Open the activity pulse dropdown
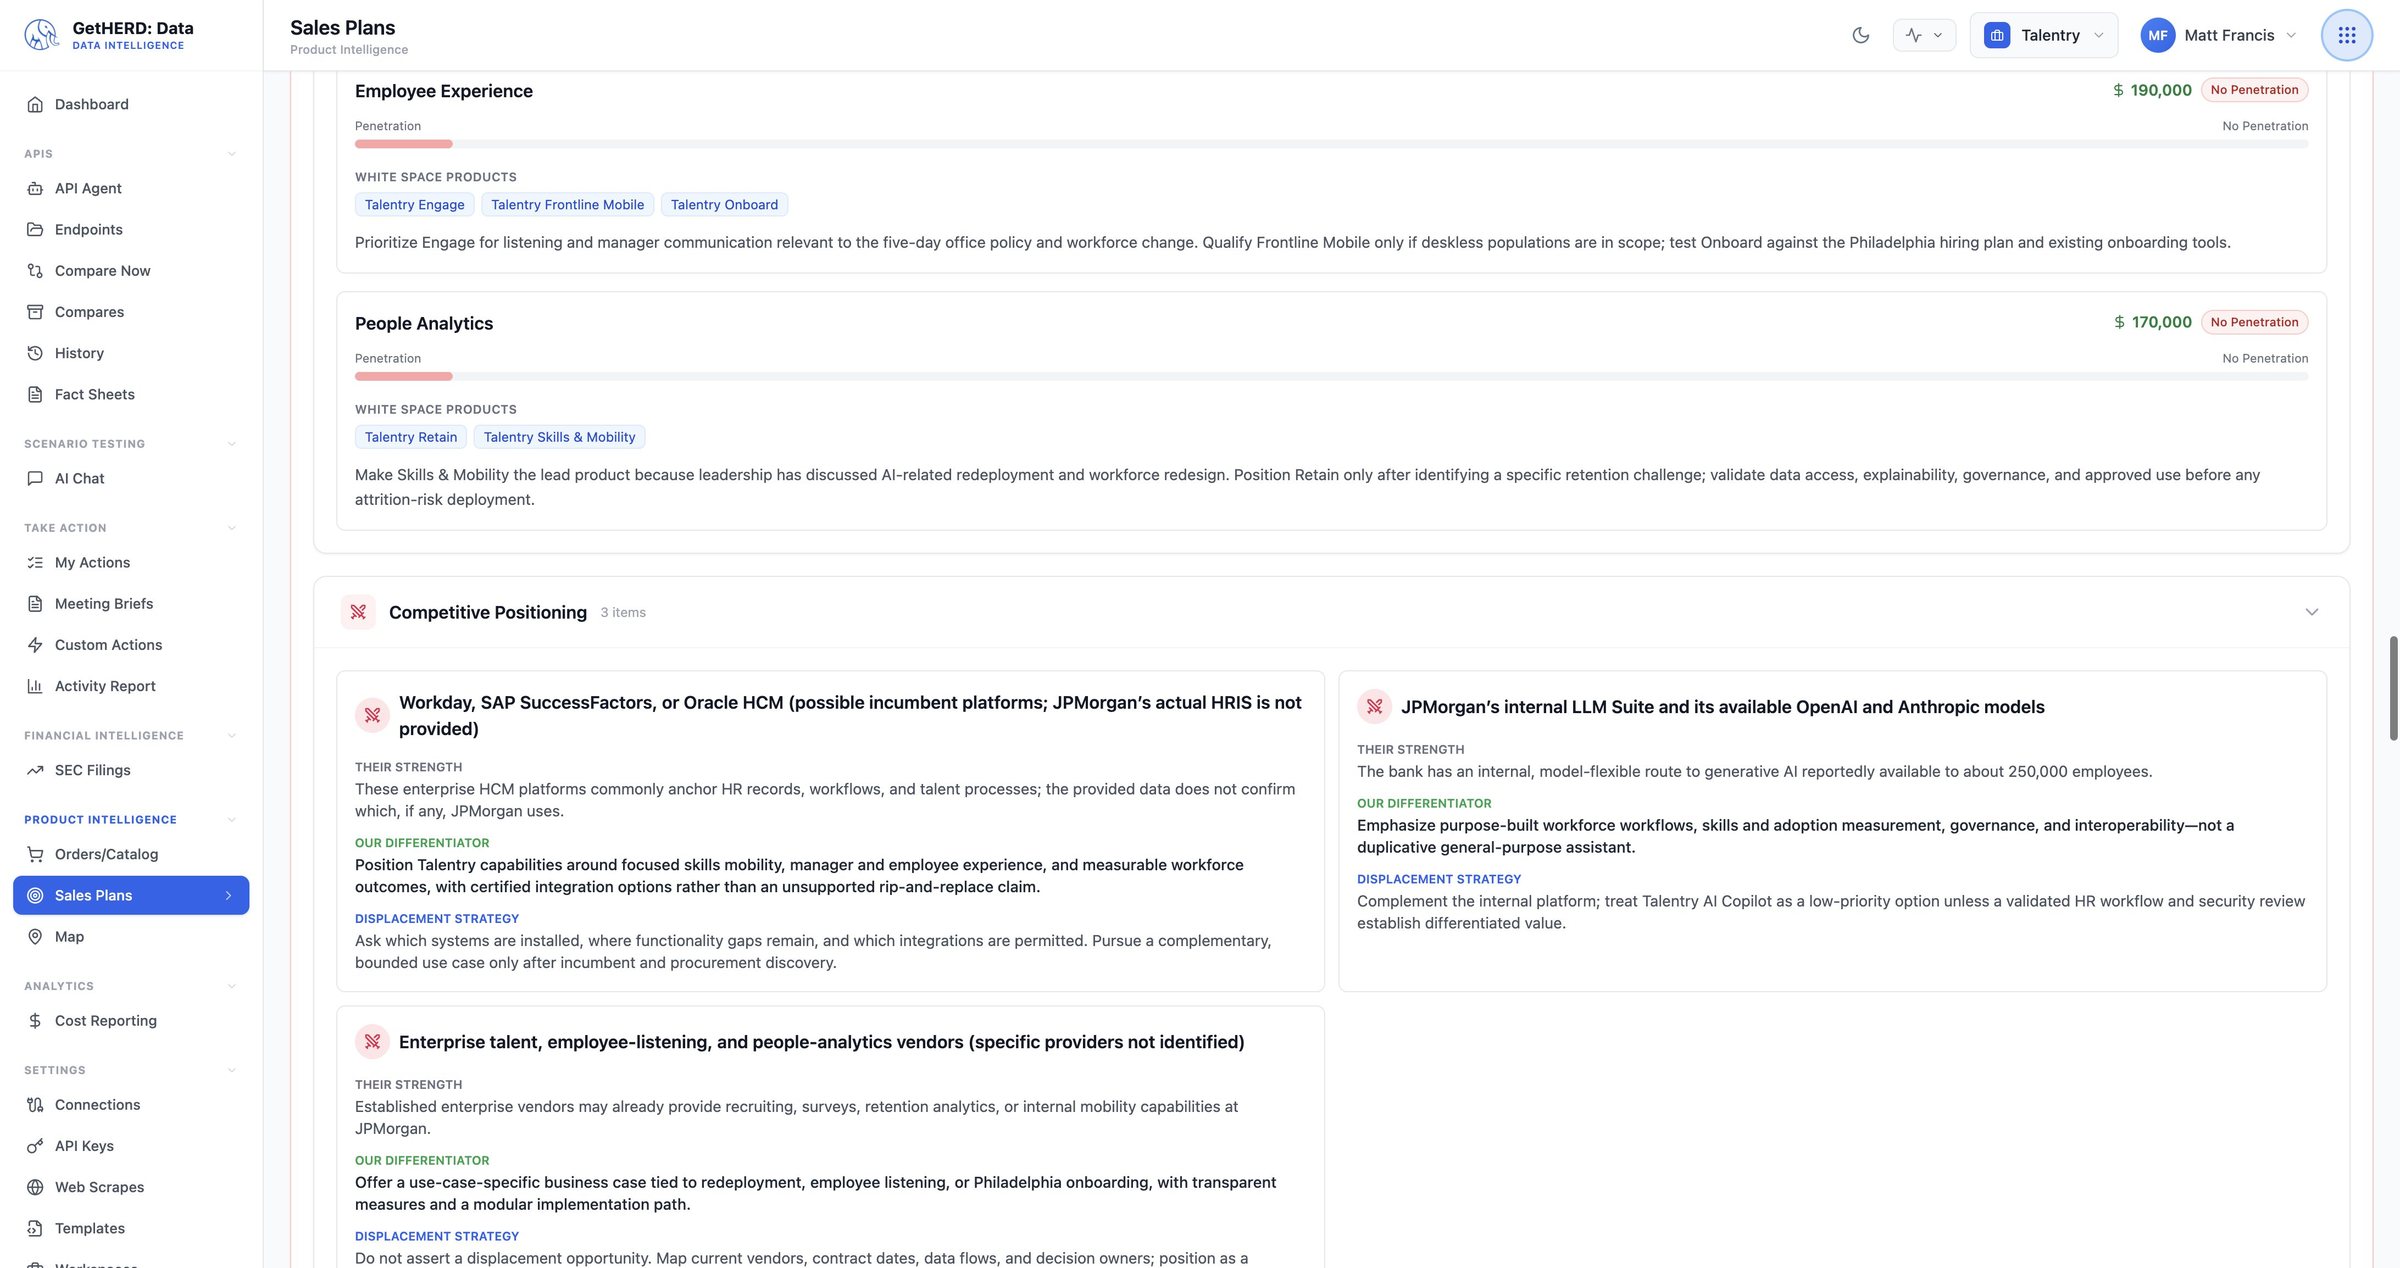This screenshot has width=2400, height=1268. 1924,35
